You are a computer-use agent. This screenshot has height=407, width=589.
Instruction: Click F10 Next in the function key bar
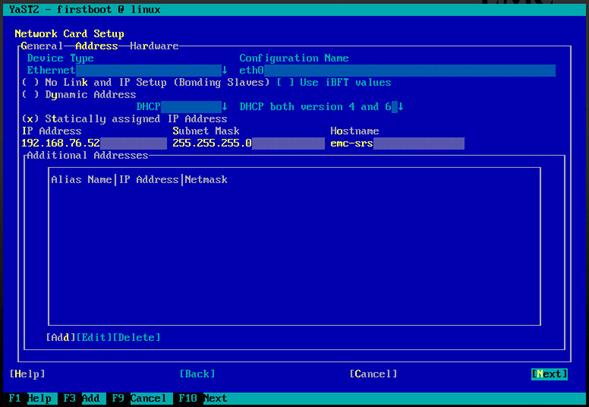(203, 398)
